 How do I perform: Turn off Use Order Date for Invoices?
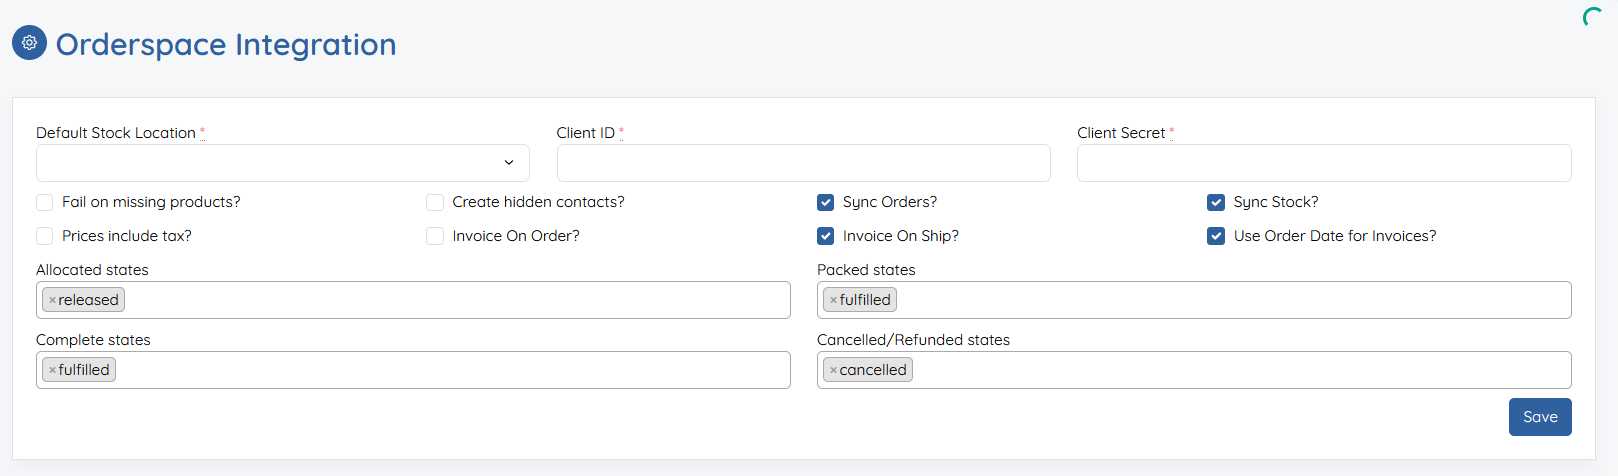(1216, 236)
